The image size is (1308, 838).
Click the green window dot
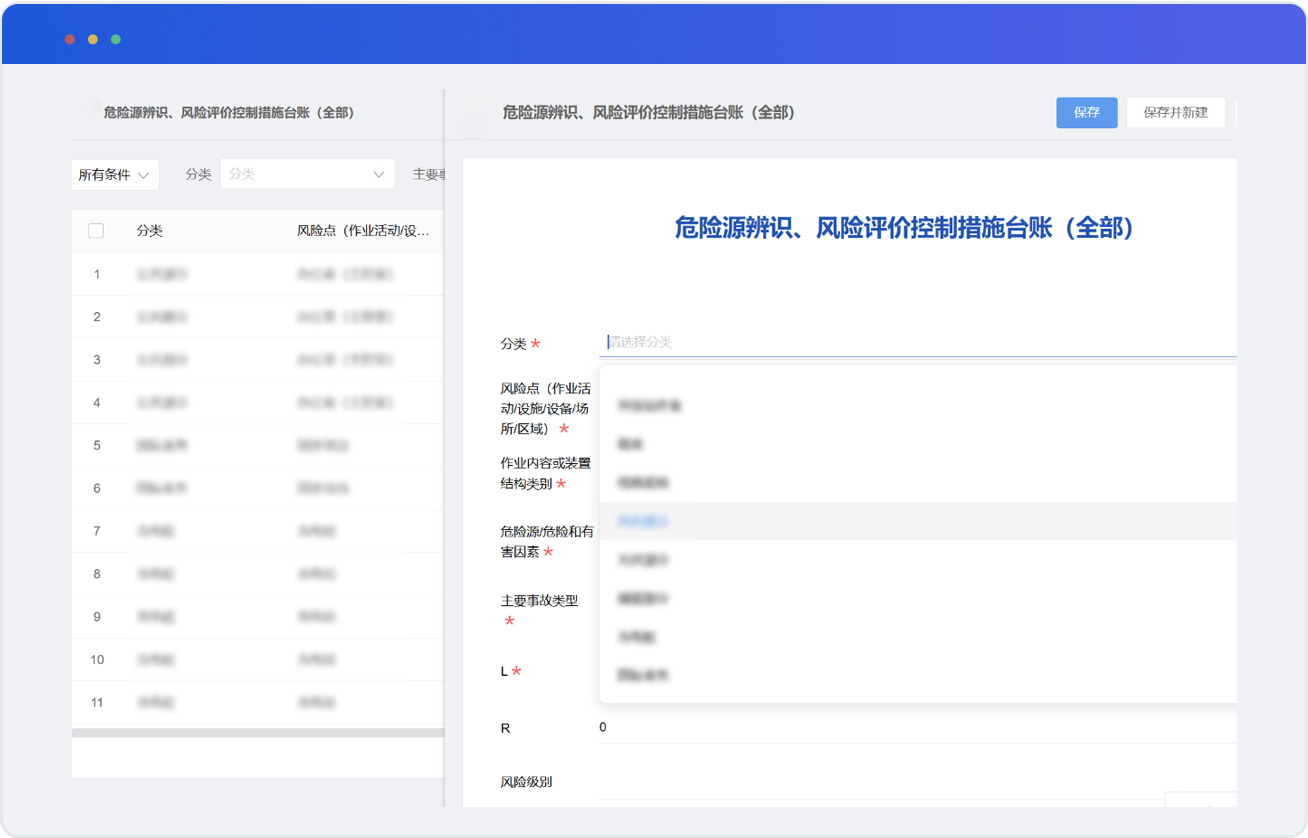click(116, 39)
